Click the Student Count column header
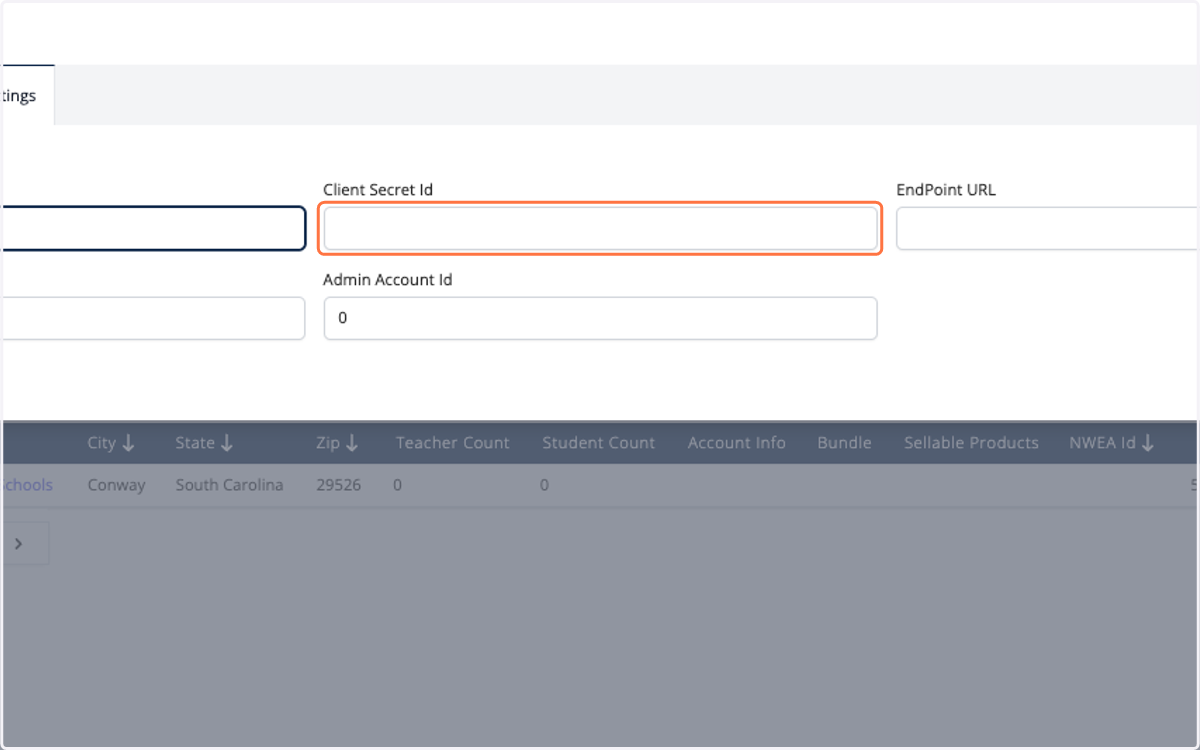The image size is (1200, 750). (598, 443)
